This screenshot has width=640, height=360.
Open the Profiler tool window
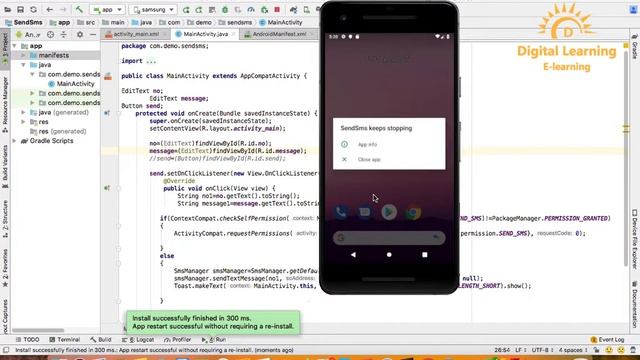[x=178, y=340]
